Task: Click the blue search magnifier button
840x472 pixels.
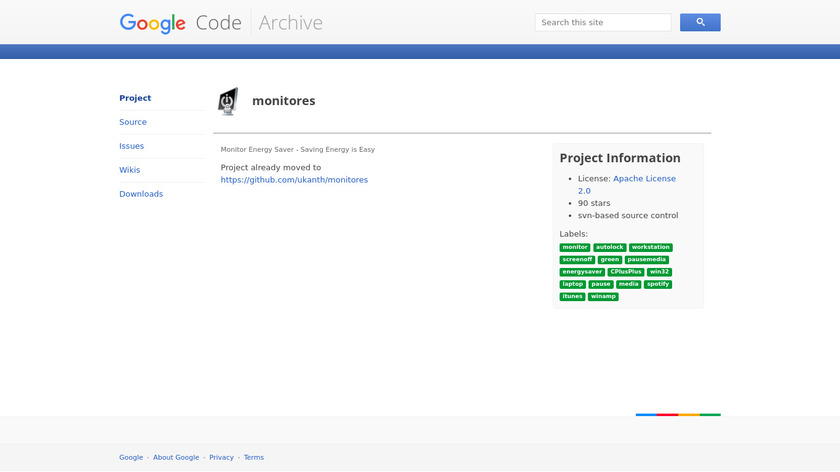Action: click(700, 22)
